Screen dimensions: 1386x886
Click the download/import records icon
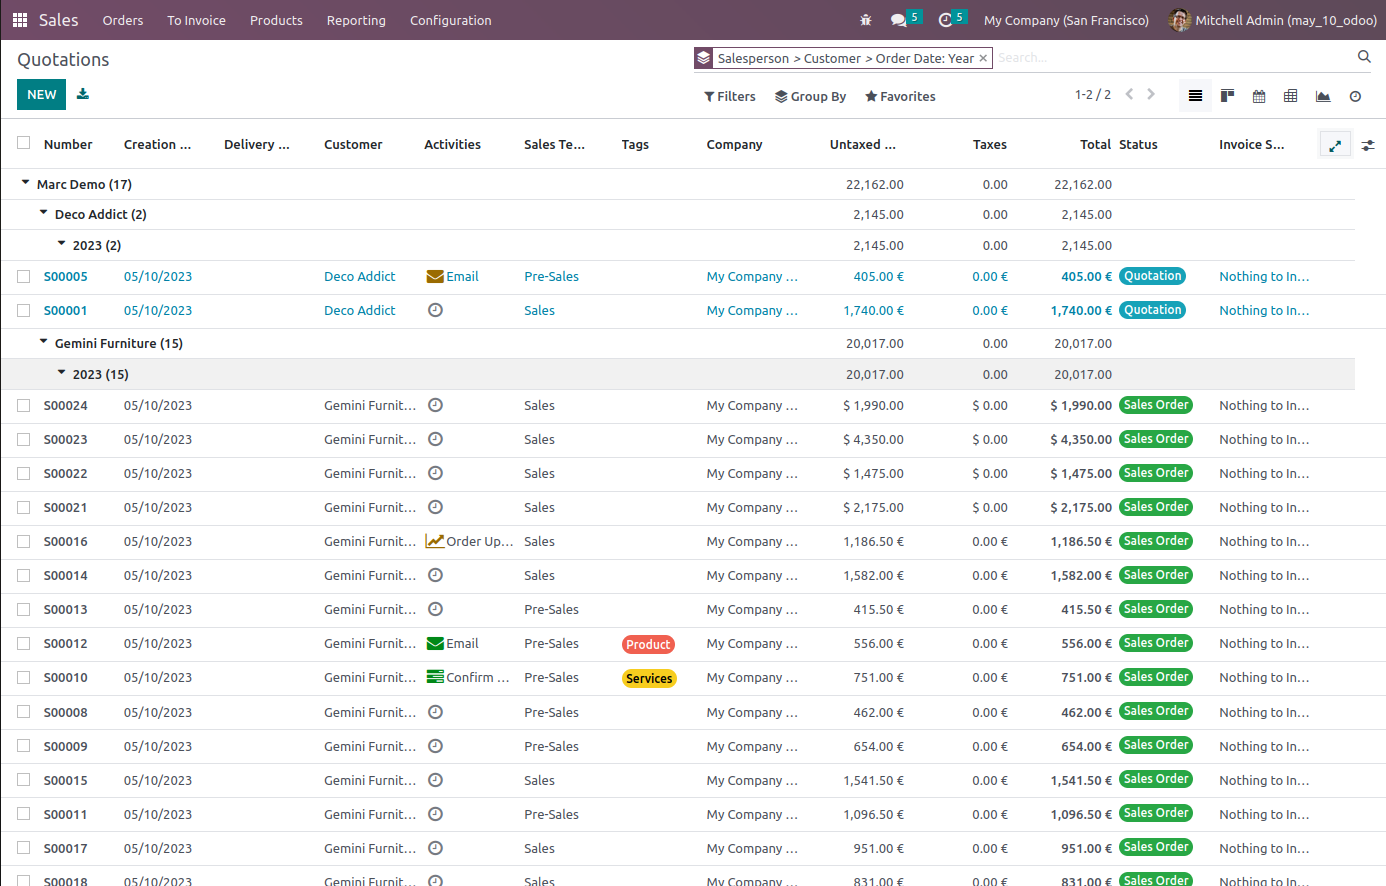point(83,94)
